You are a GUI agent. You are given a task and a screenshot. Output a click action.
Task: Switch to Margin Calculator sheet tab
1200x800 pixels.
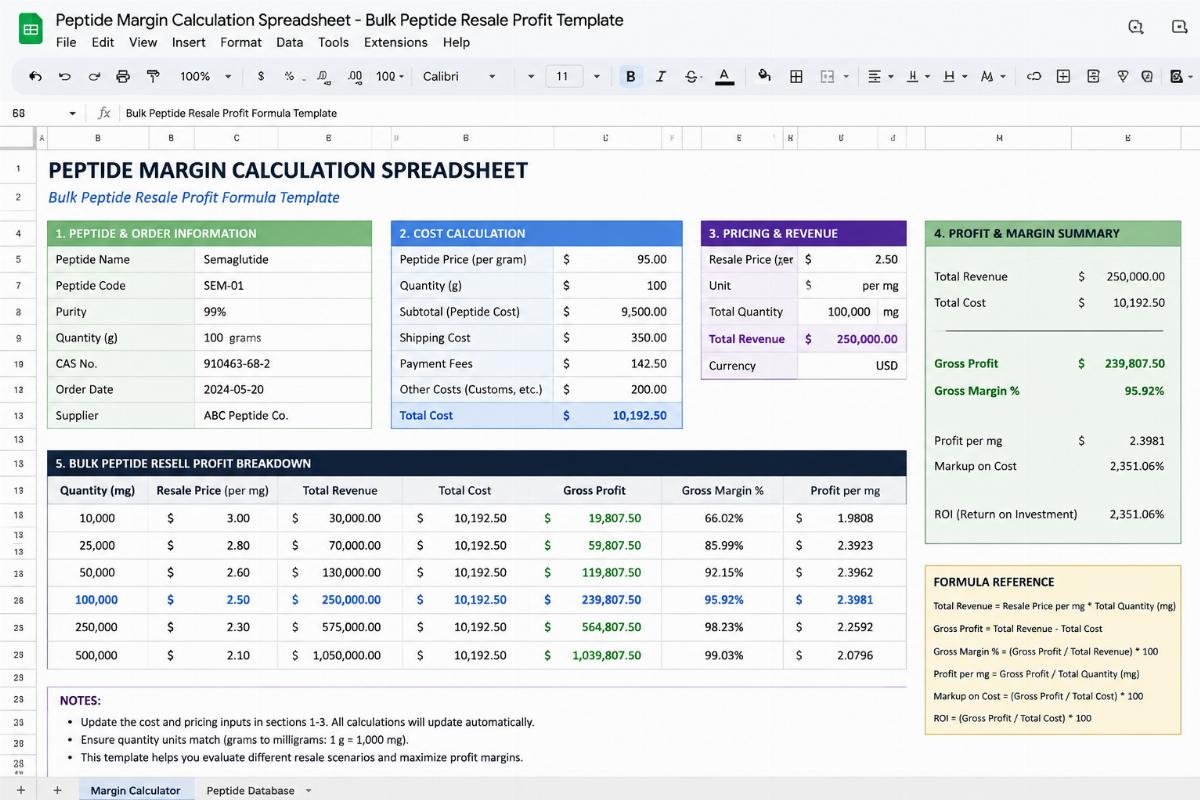[135, 790]
